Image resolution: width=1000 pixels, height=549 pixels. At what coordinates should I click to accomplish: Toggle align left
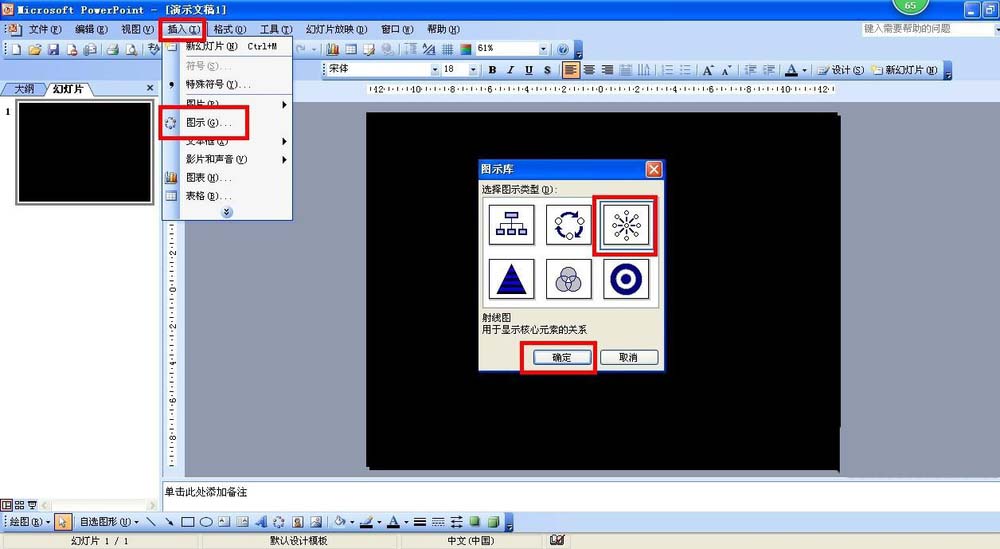(571, 70)
